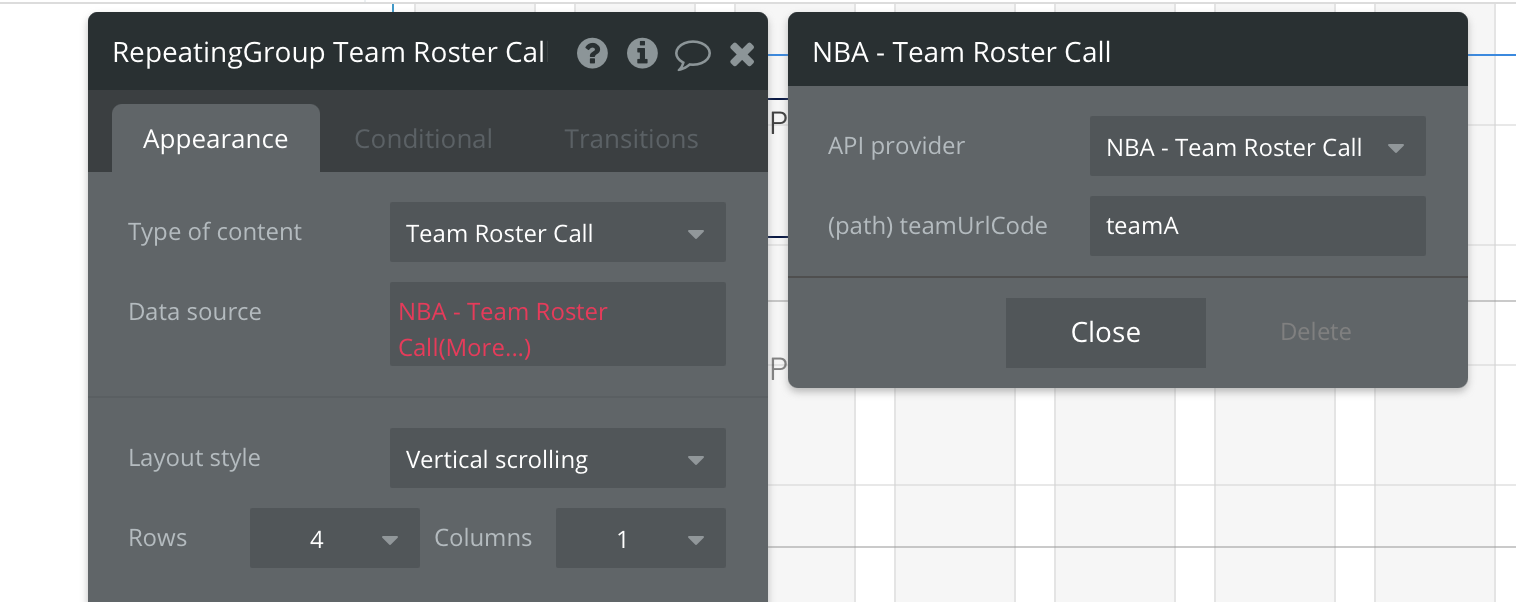Edit the Data source expression field
The height and width of the screenshot is (602, 1516).
coord(558,325)
